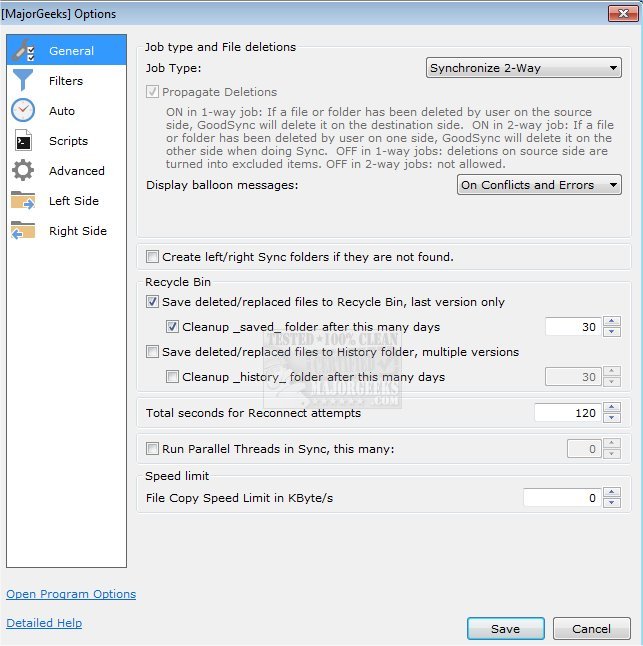Viewport: 643px width, 646px height.
Task: Go to the Scripts tab
Action: pyautogui.click(x=66, y=140)
